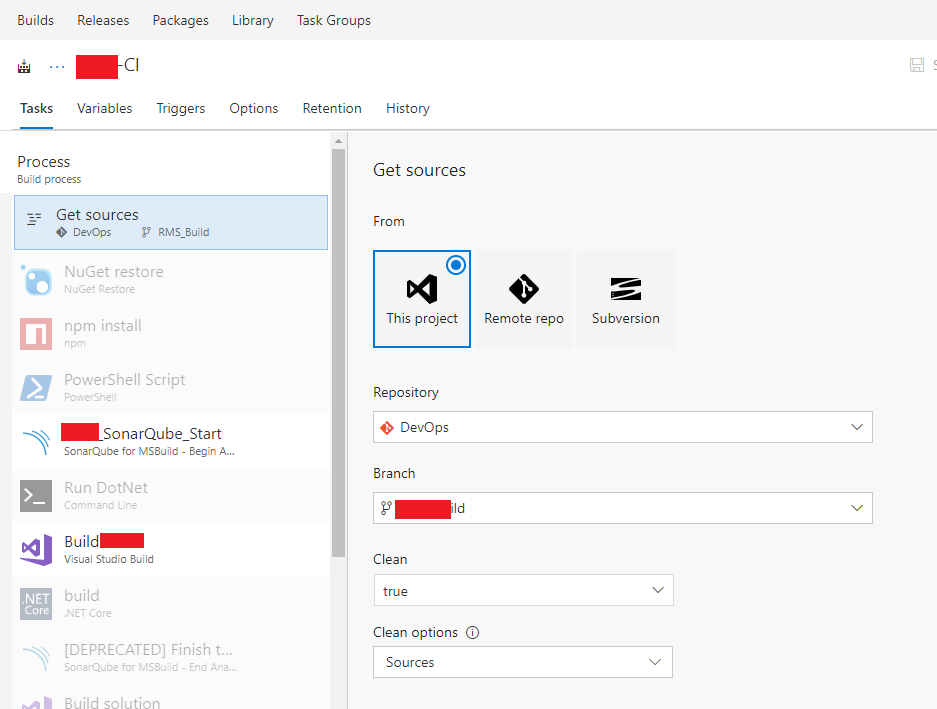
Task: Open the Builds menu
Action: (35, 20)
